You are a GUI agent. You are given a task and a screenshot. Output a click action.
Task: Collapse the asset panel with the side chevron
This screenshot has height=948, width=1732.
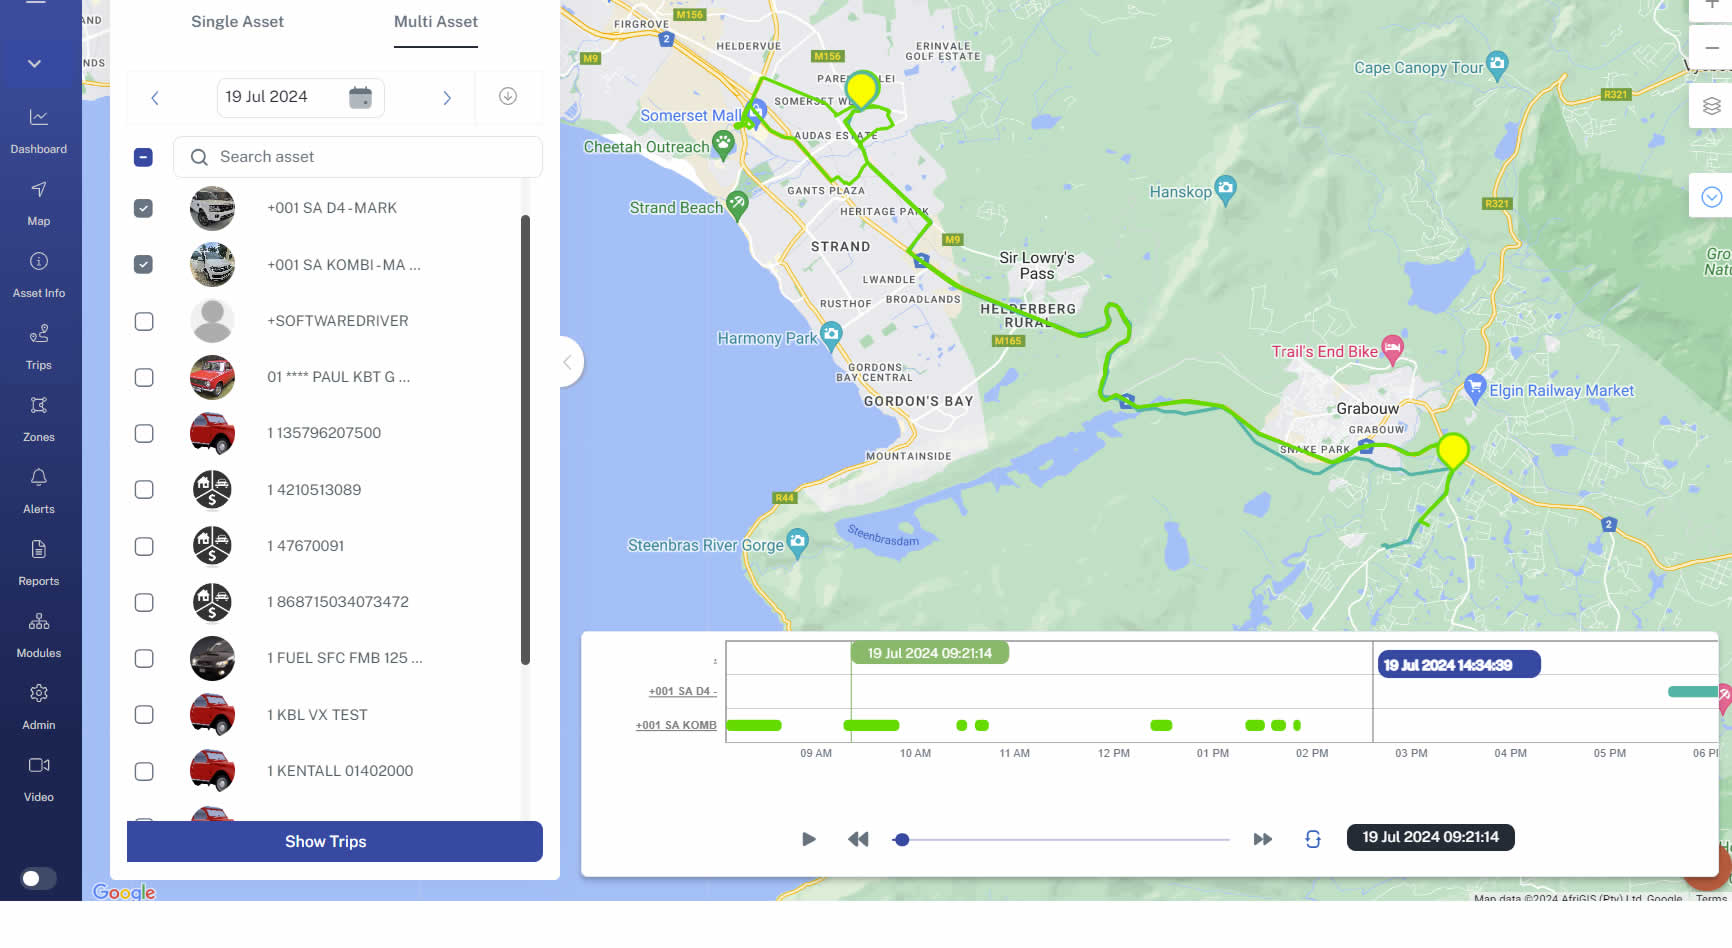coord(567,362)
